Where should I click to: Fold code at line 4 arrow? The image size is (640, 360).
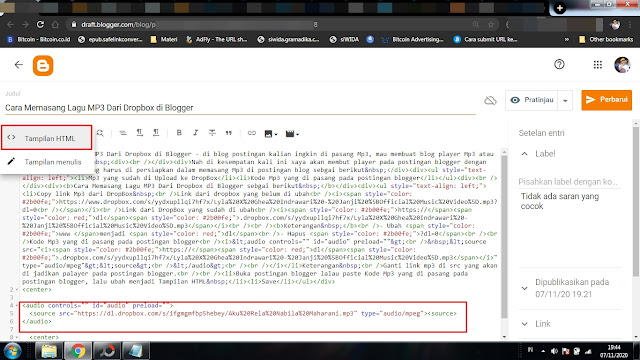16,305
